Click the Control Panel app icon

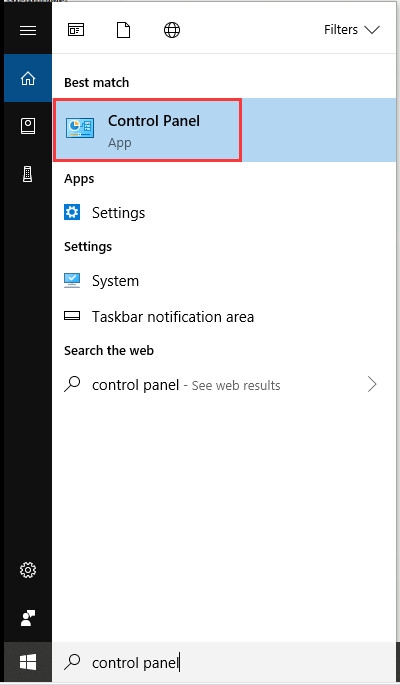point(80,128)
